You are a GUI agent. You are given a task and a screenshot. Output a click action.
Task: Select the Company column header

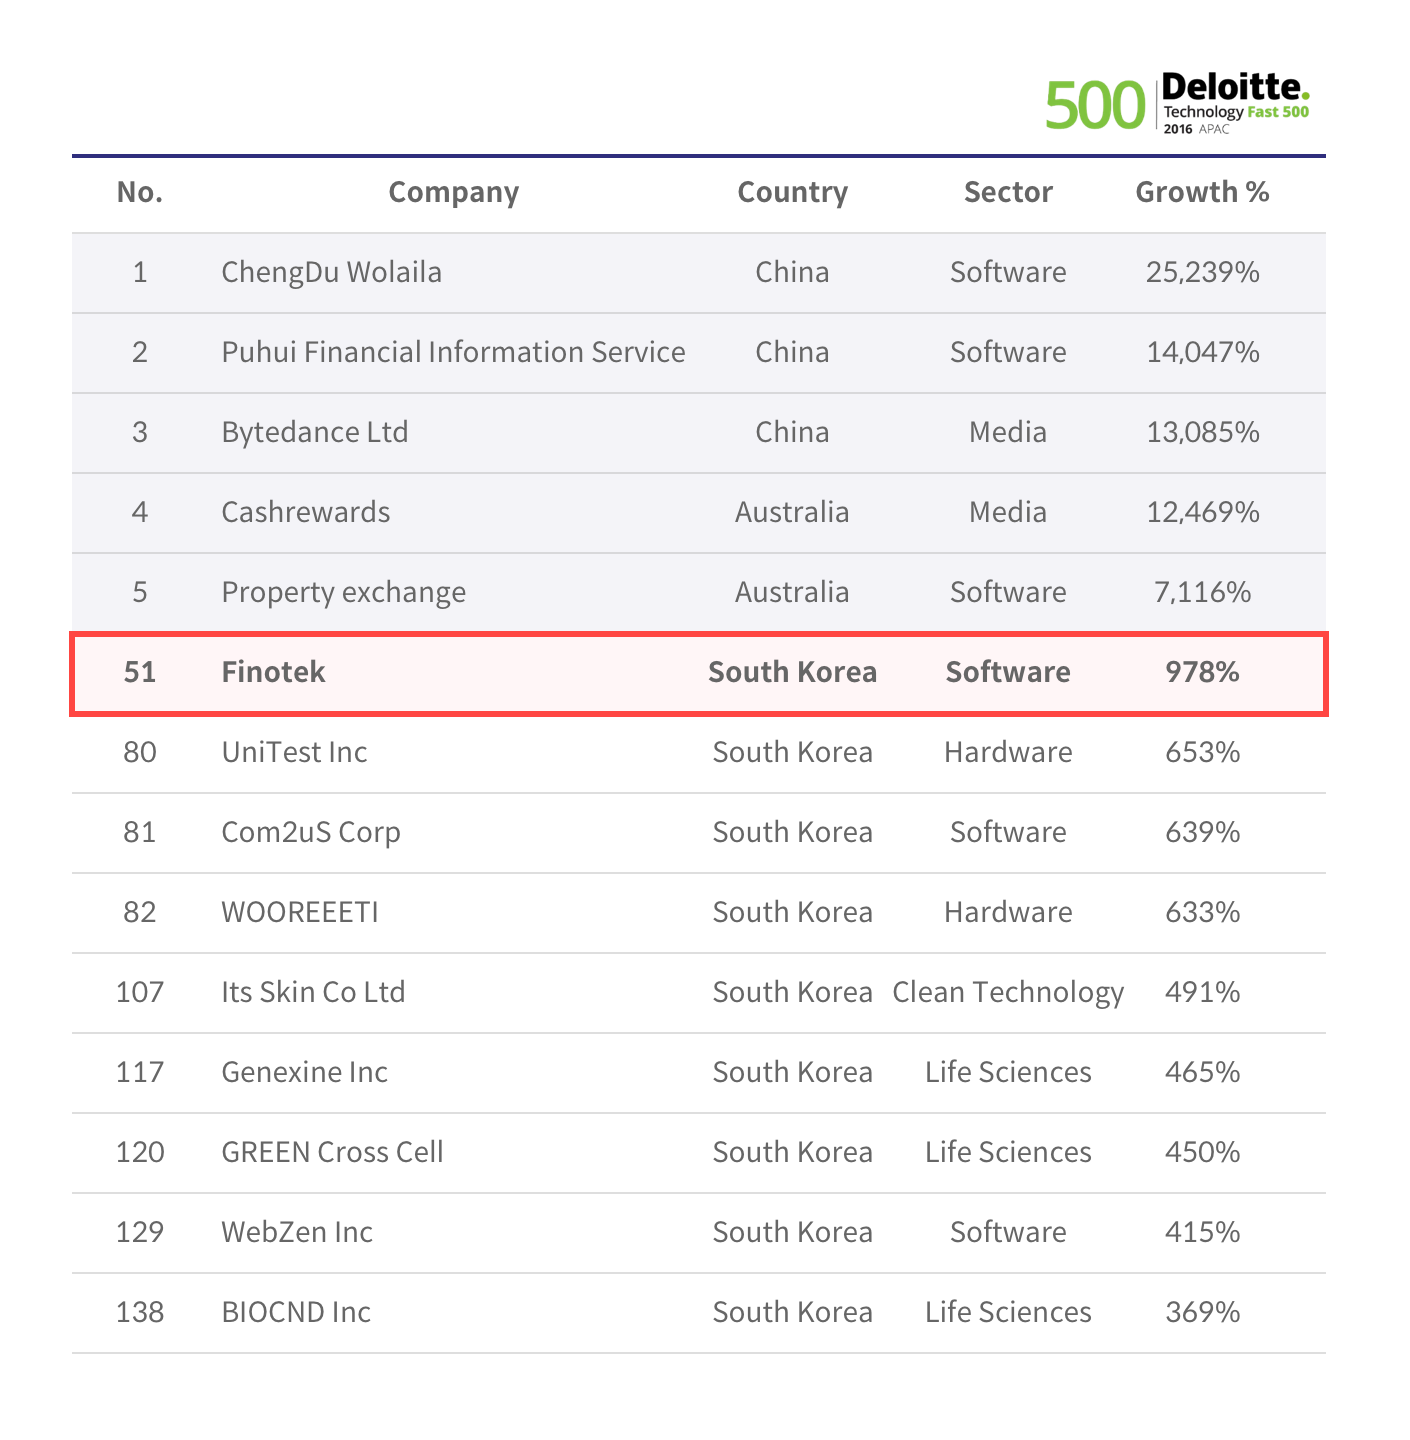coord(454,192)
